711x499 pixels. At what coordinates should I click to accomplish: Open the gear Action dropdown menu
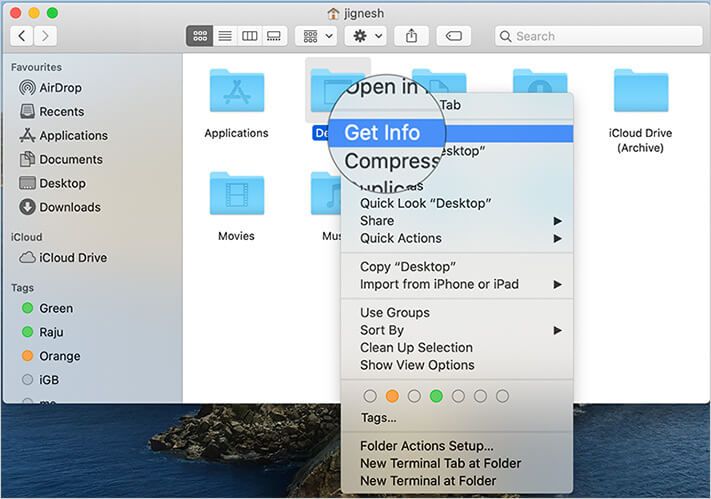coord(364,36)
